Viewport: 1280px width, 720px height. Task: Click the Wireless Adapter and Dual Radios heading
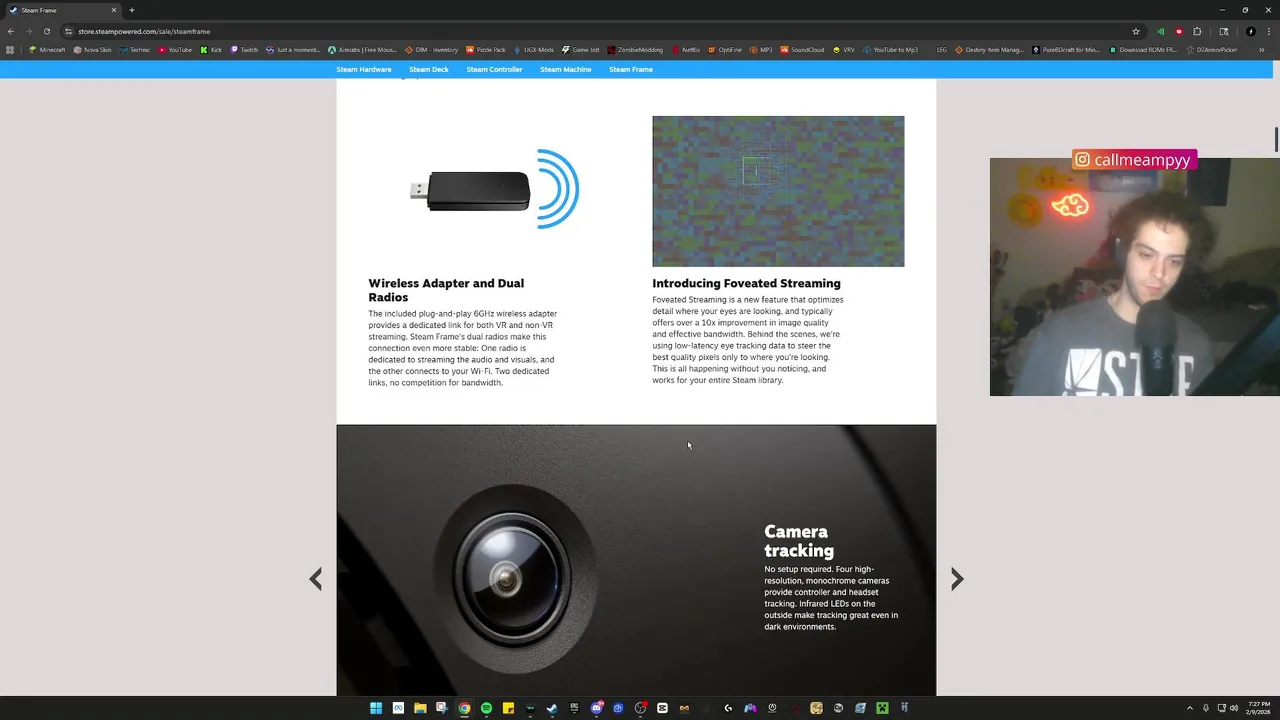446,290
